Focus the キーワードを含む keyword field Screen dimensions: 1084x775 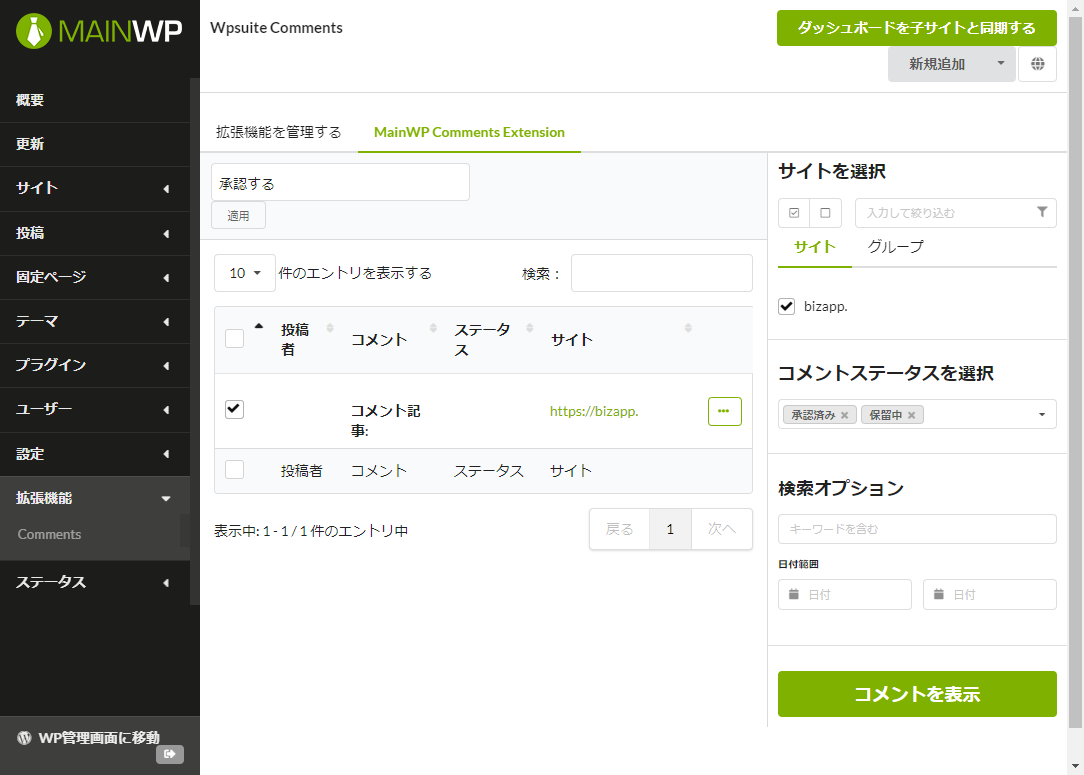pyautogui.click(x=917, y=529)
